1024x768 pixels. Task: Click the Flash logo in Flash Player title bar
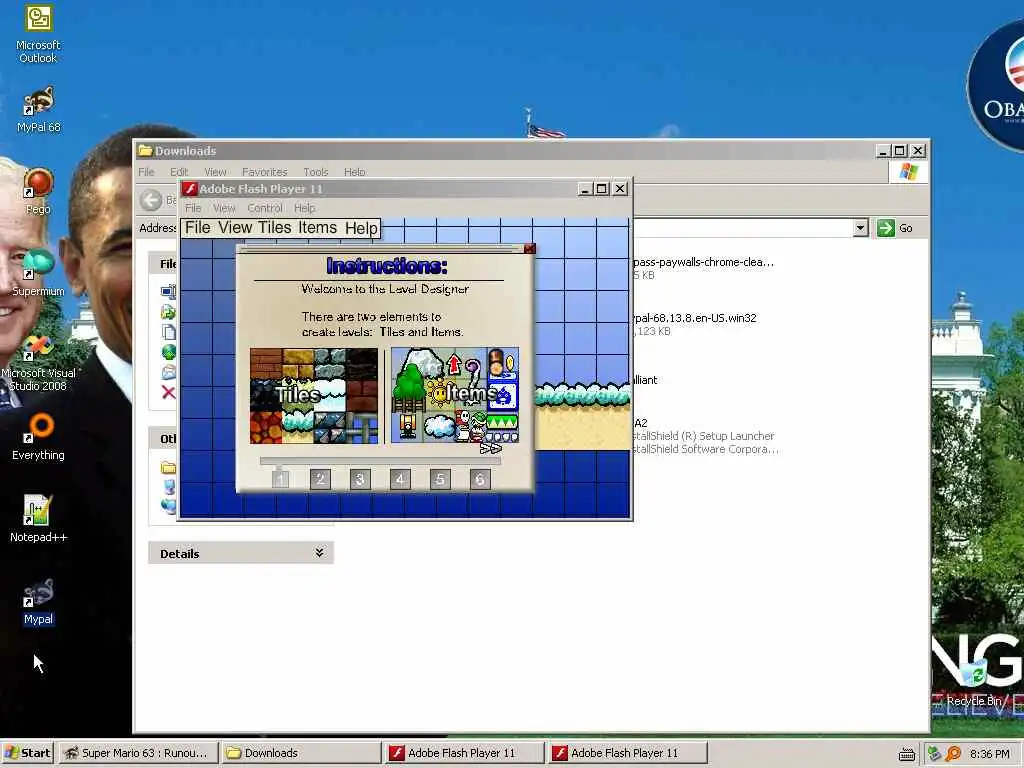click(189, 189)
